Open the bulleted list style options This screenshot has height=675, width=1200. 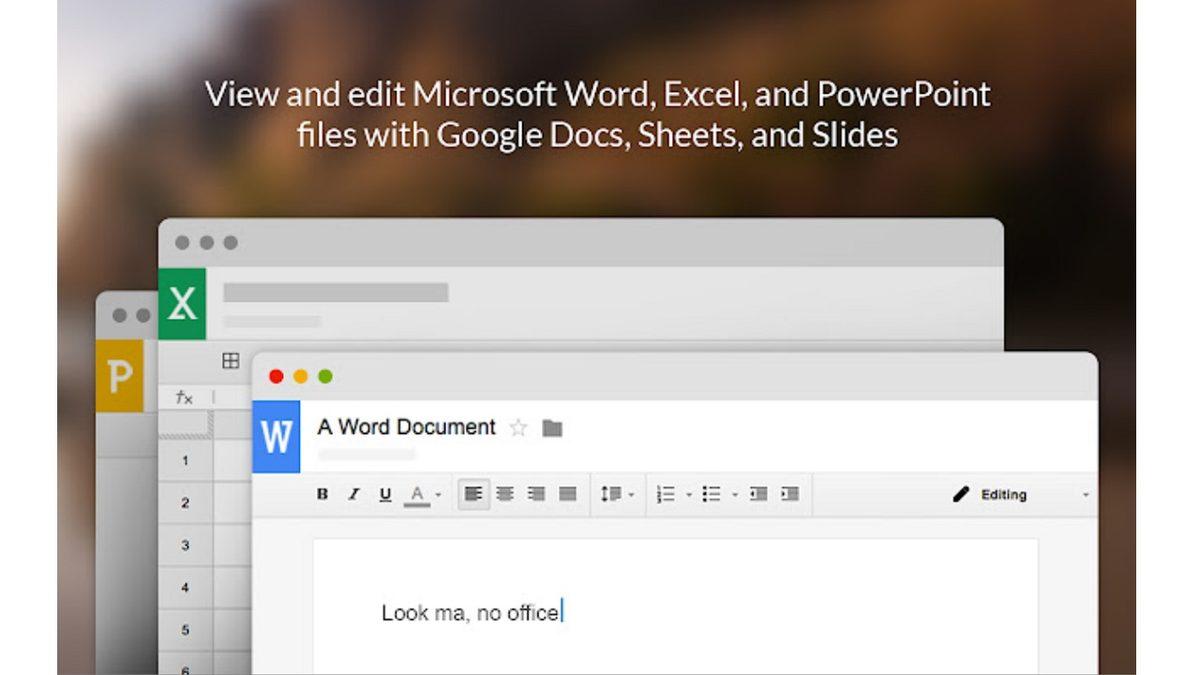[737, 493]
